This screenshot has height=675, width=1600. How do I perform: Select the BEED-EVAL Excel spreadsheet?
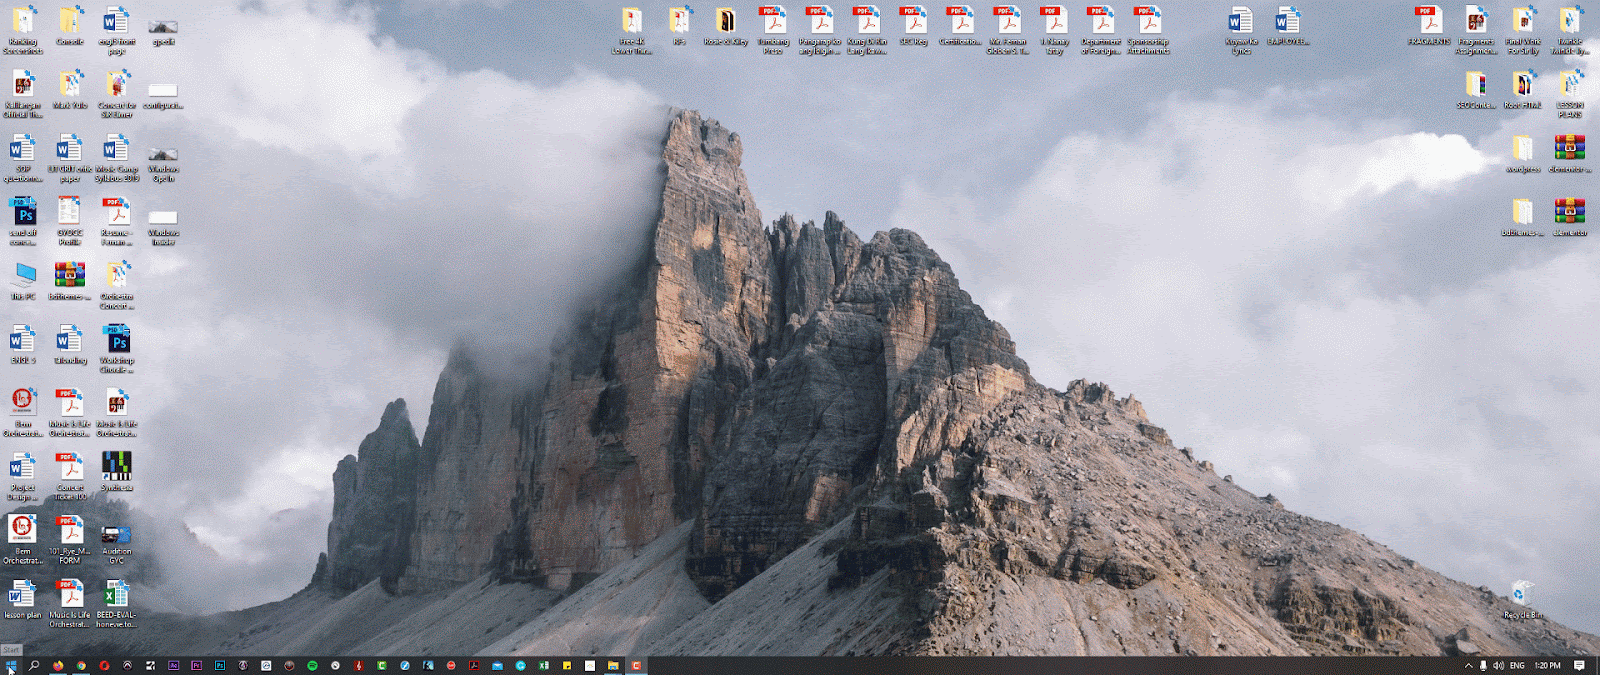tap(117, 604)
